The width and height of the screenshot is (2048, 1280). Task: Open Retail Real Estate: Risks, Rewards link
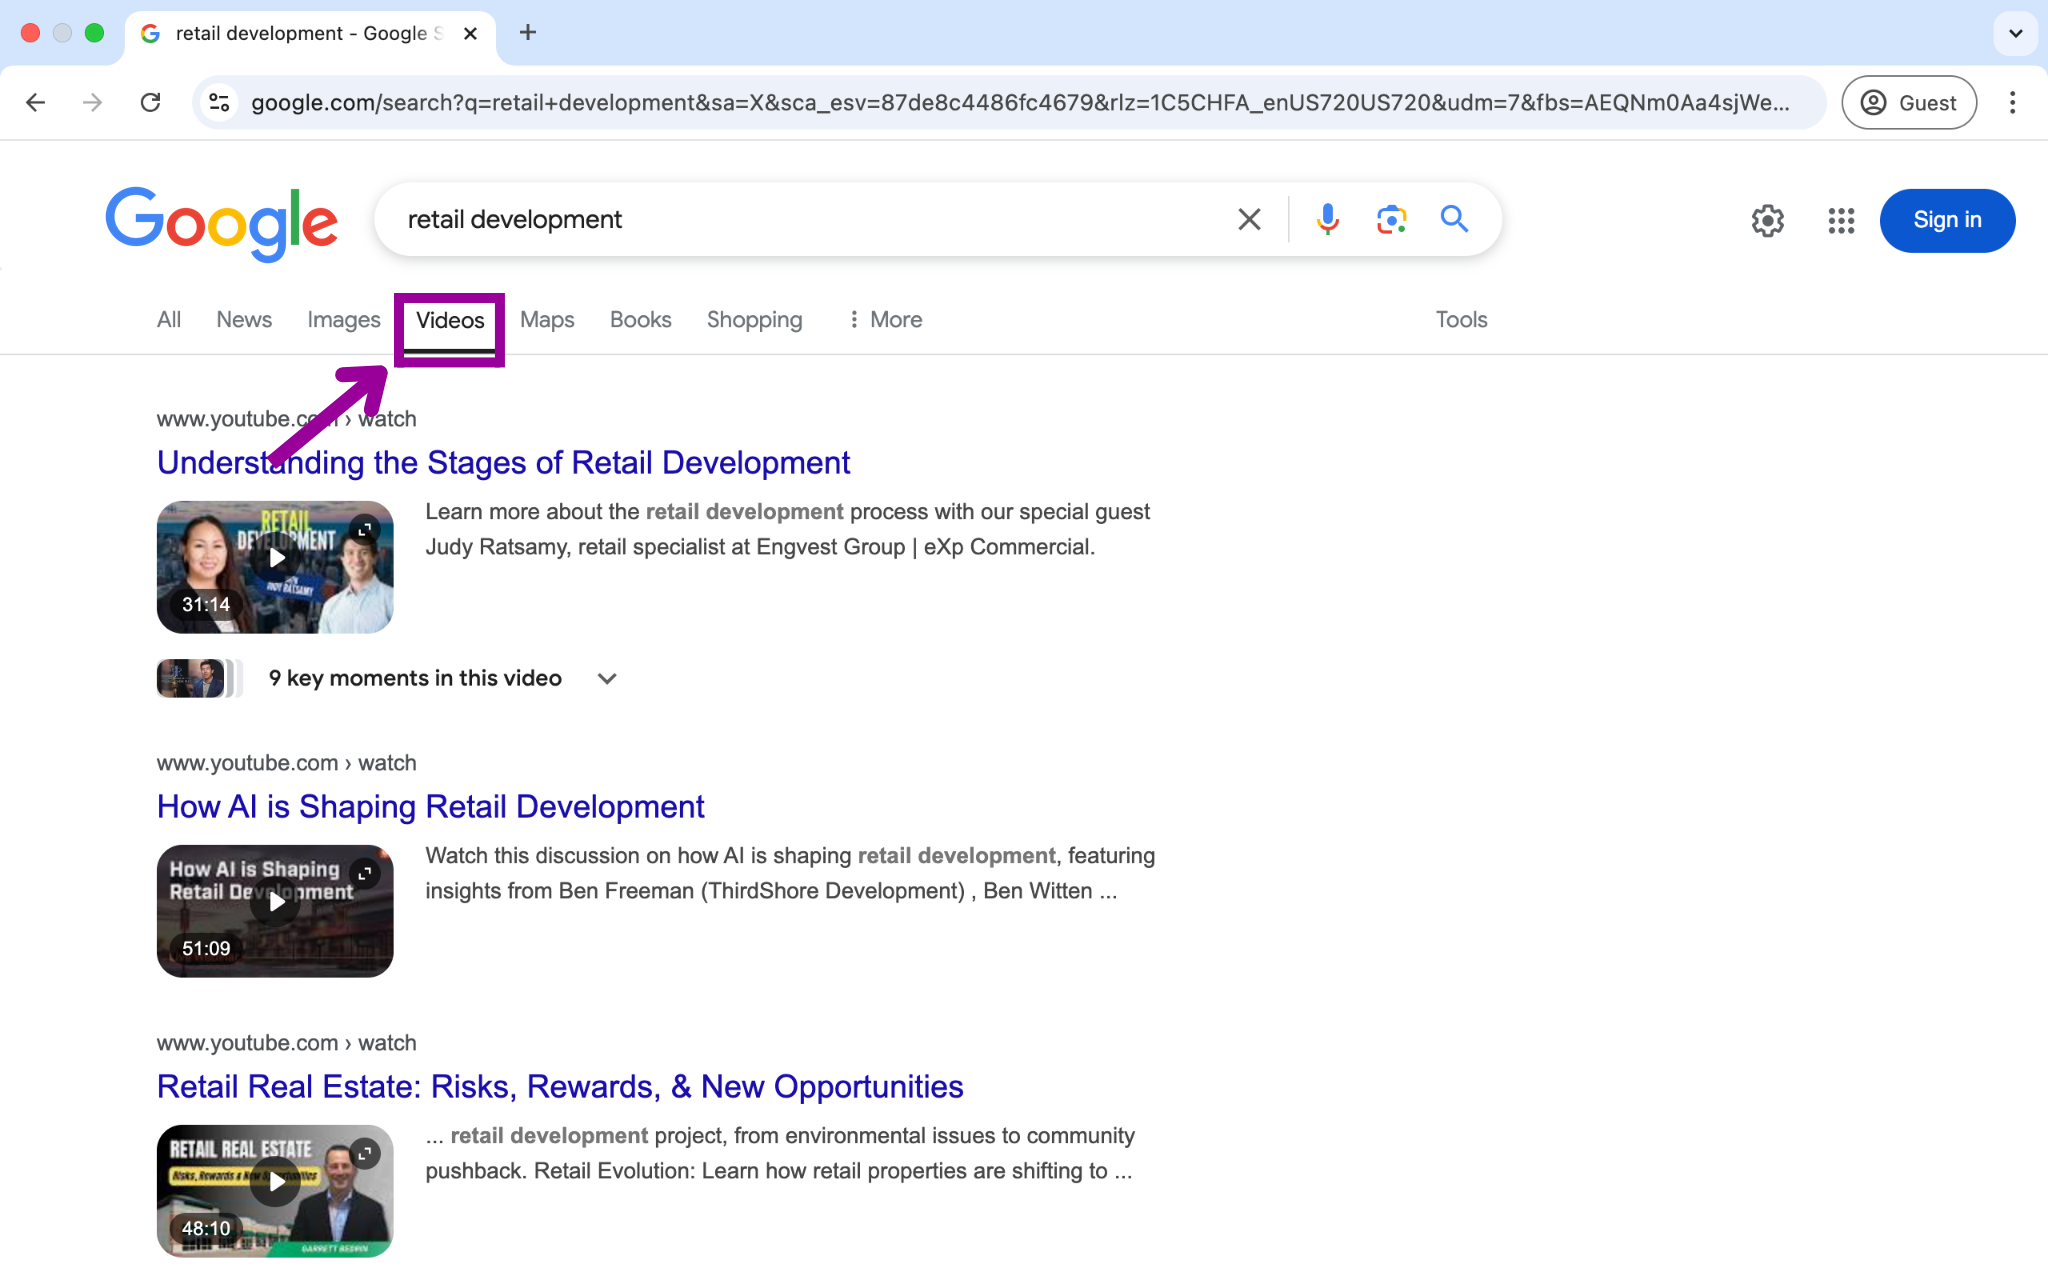point(560,1086)
